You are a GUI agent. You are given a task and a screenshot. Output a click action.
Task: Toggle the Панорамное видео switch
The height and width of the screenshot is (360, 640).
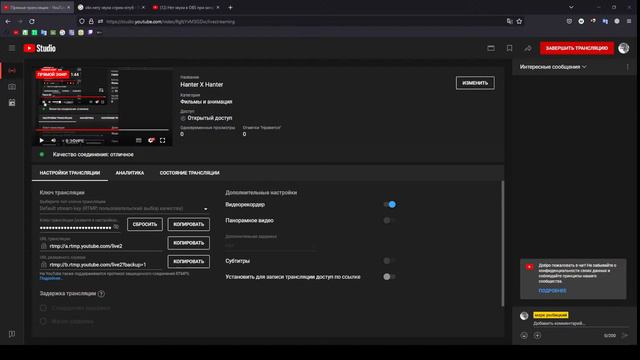tap(389, 220)
